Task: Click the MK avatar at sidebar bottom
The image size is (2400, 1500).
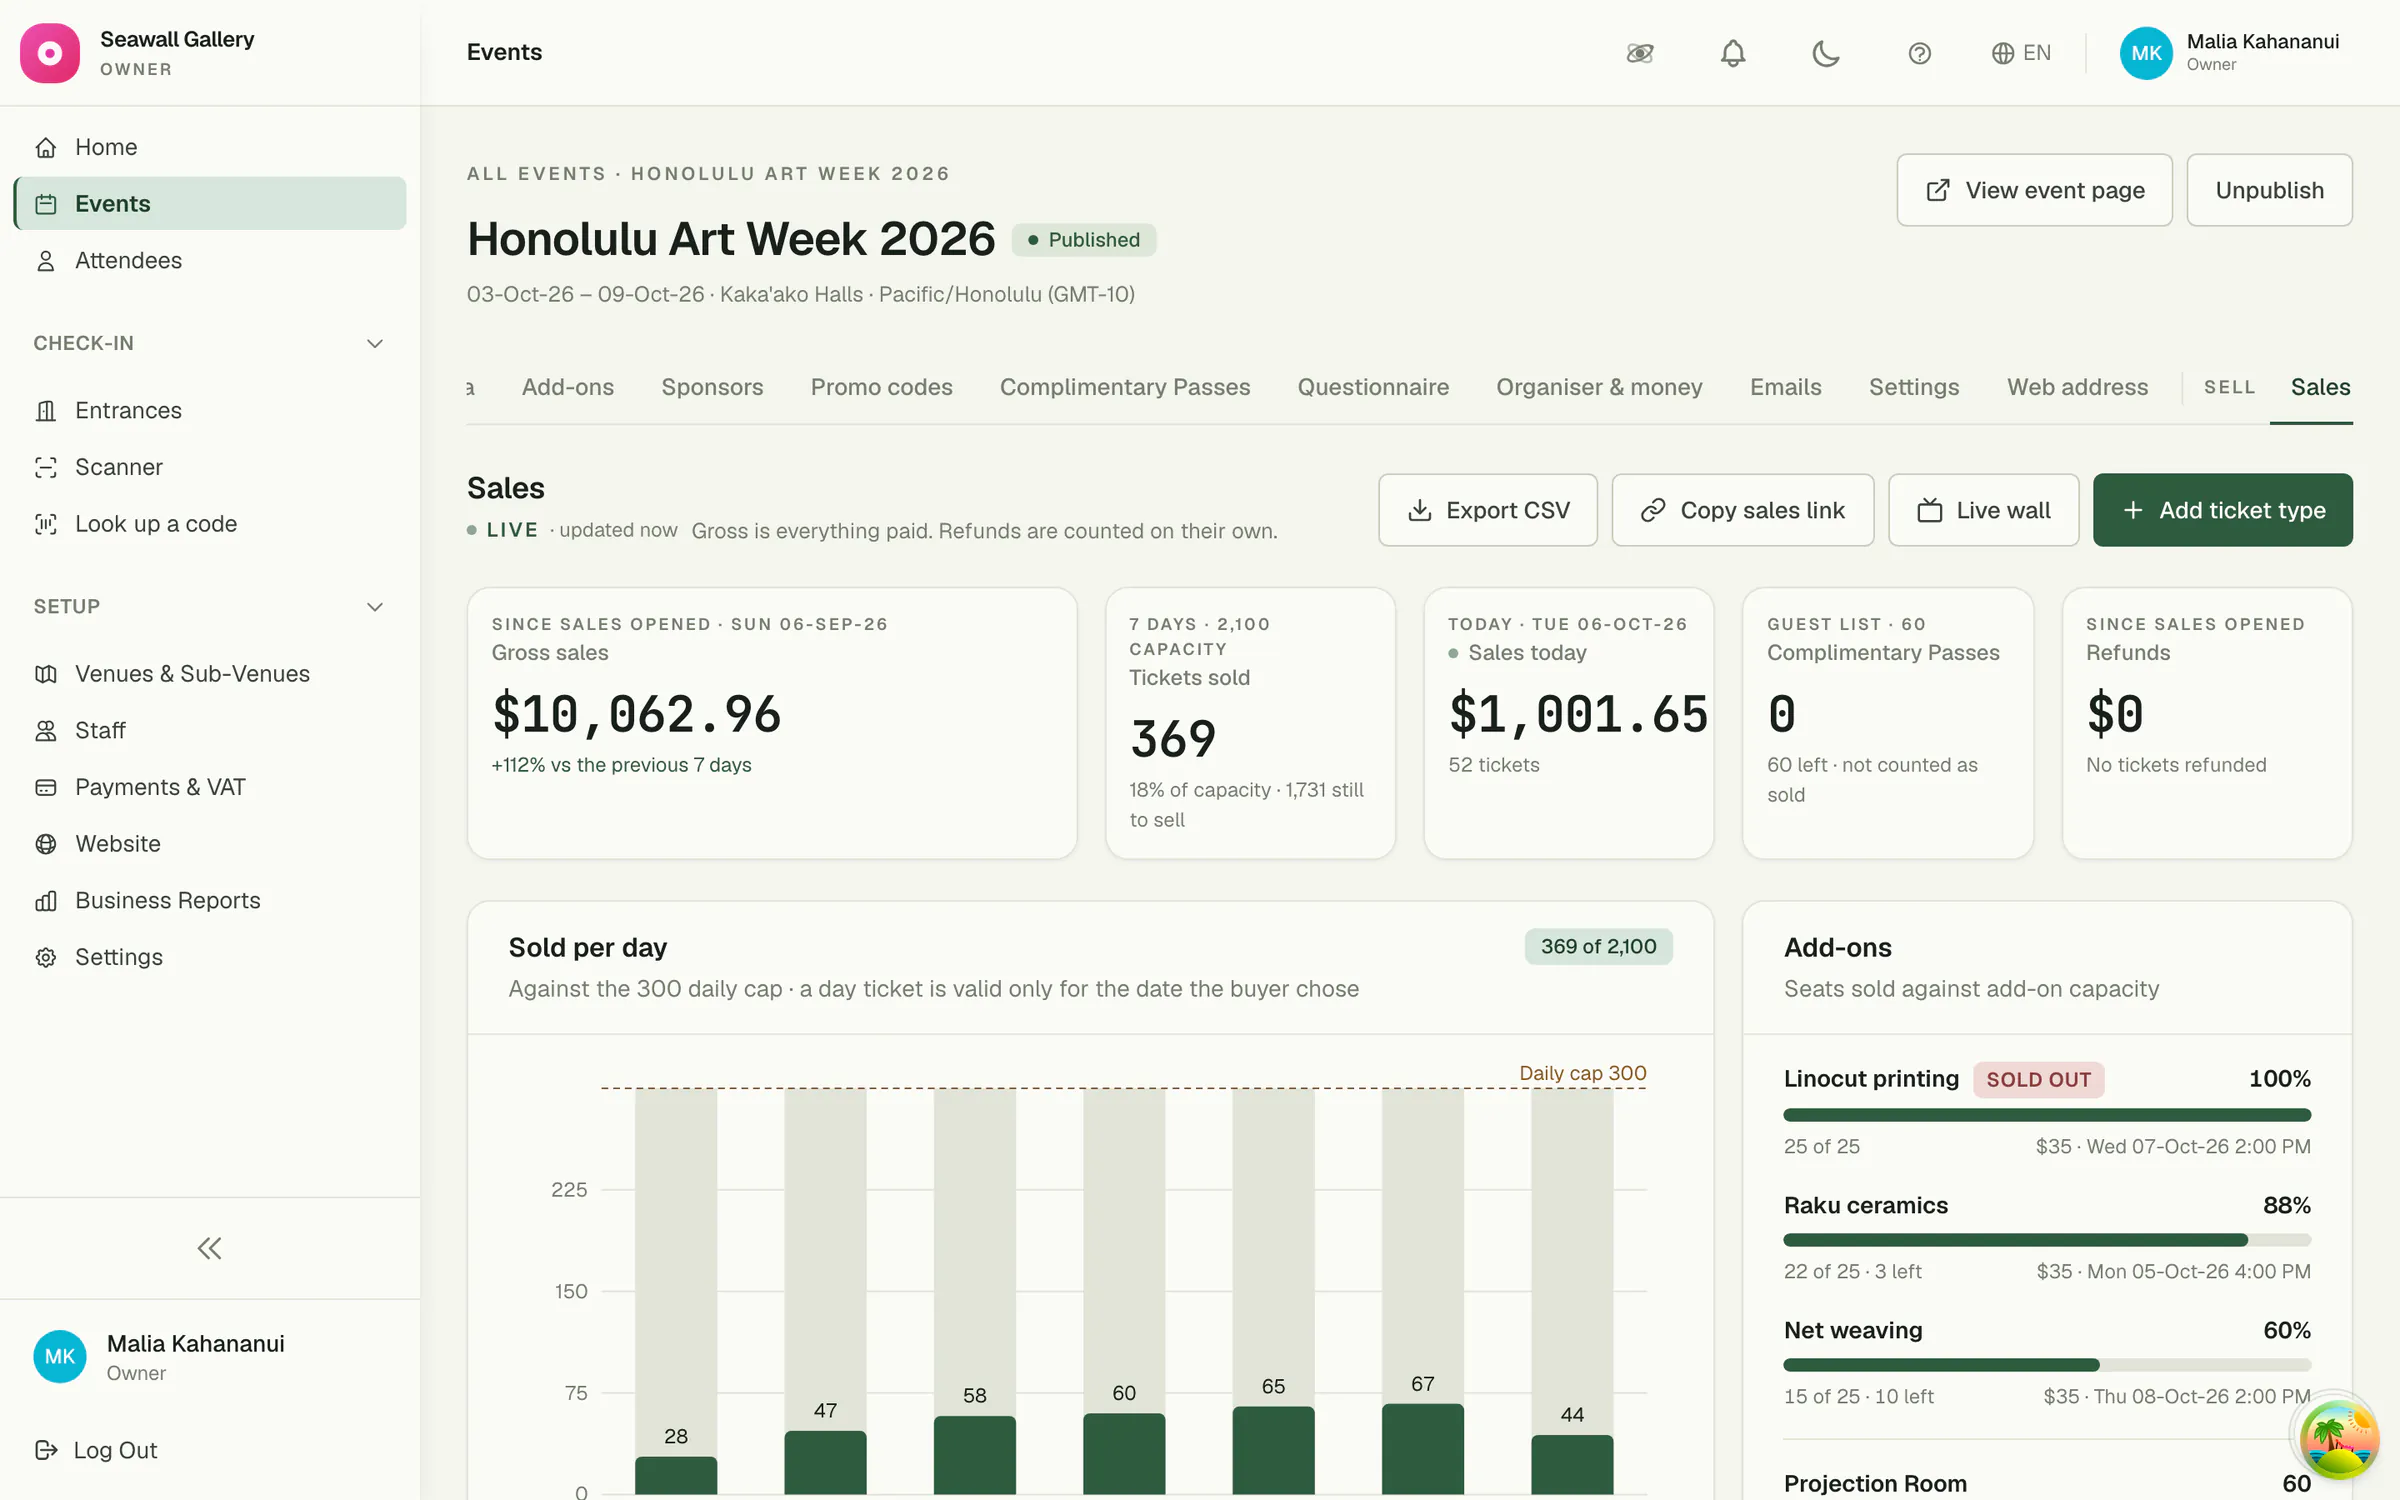Action: pos(60,1356)
